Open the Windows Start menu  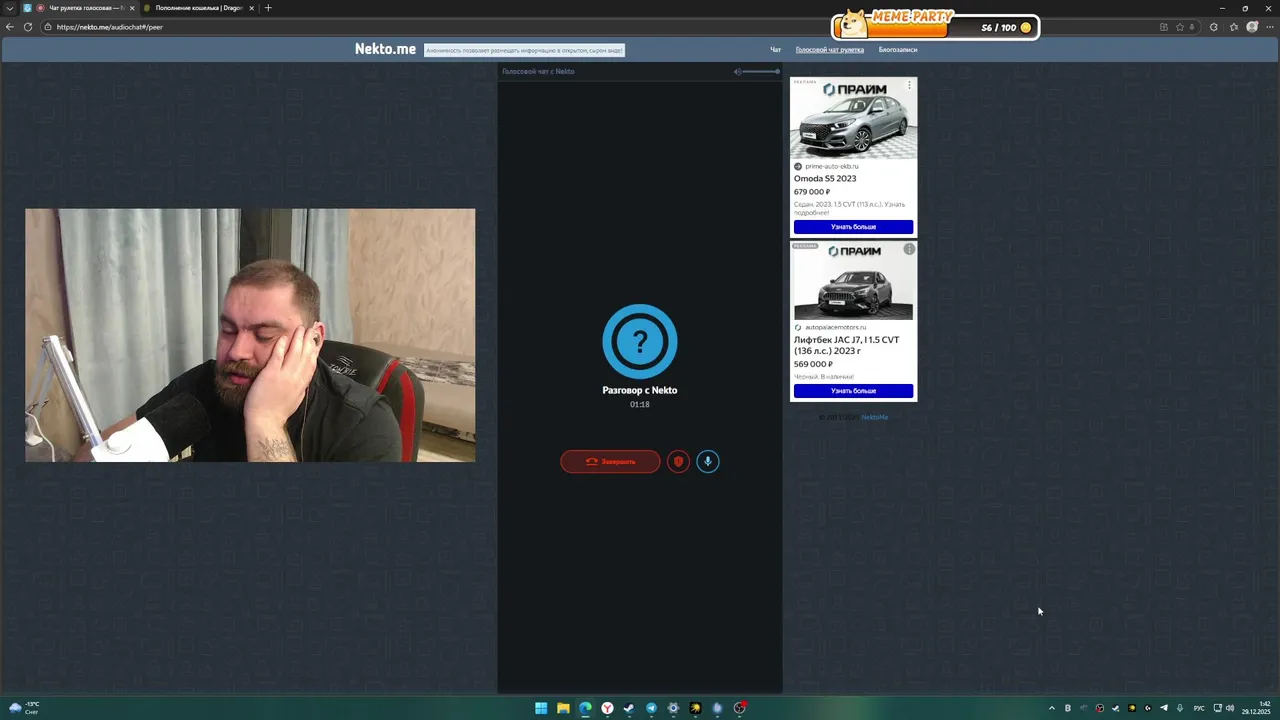click(x=541, y=708)
